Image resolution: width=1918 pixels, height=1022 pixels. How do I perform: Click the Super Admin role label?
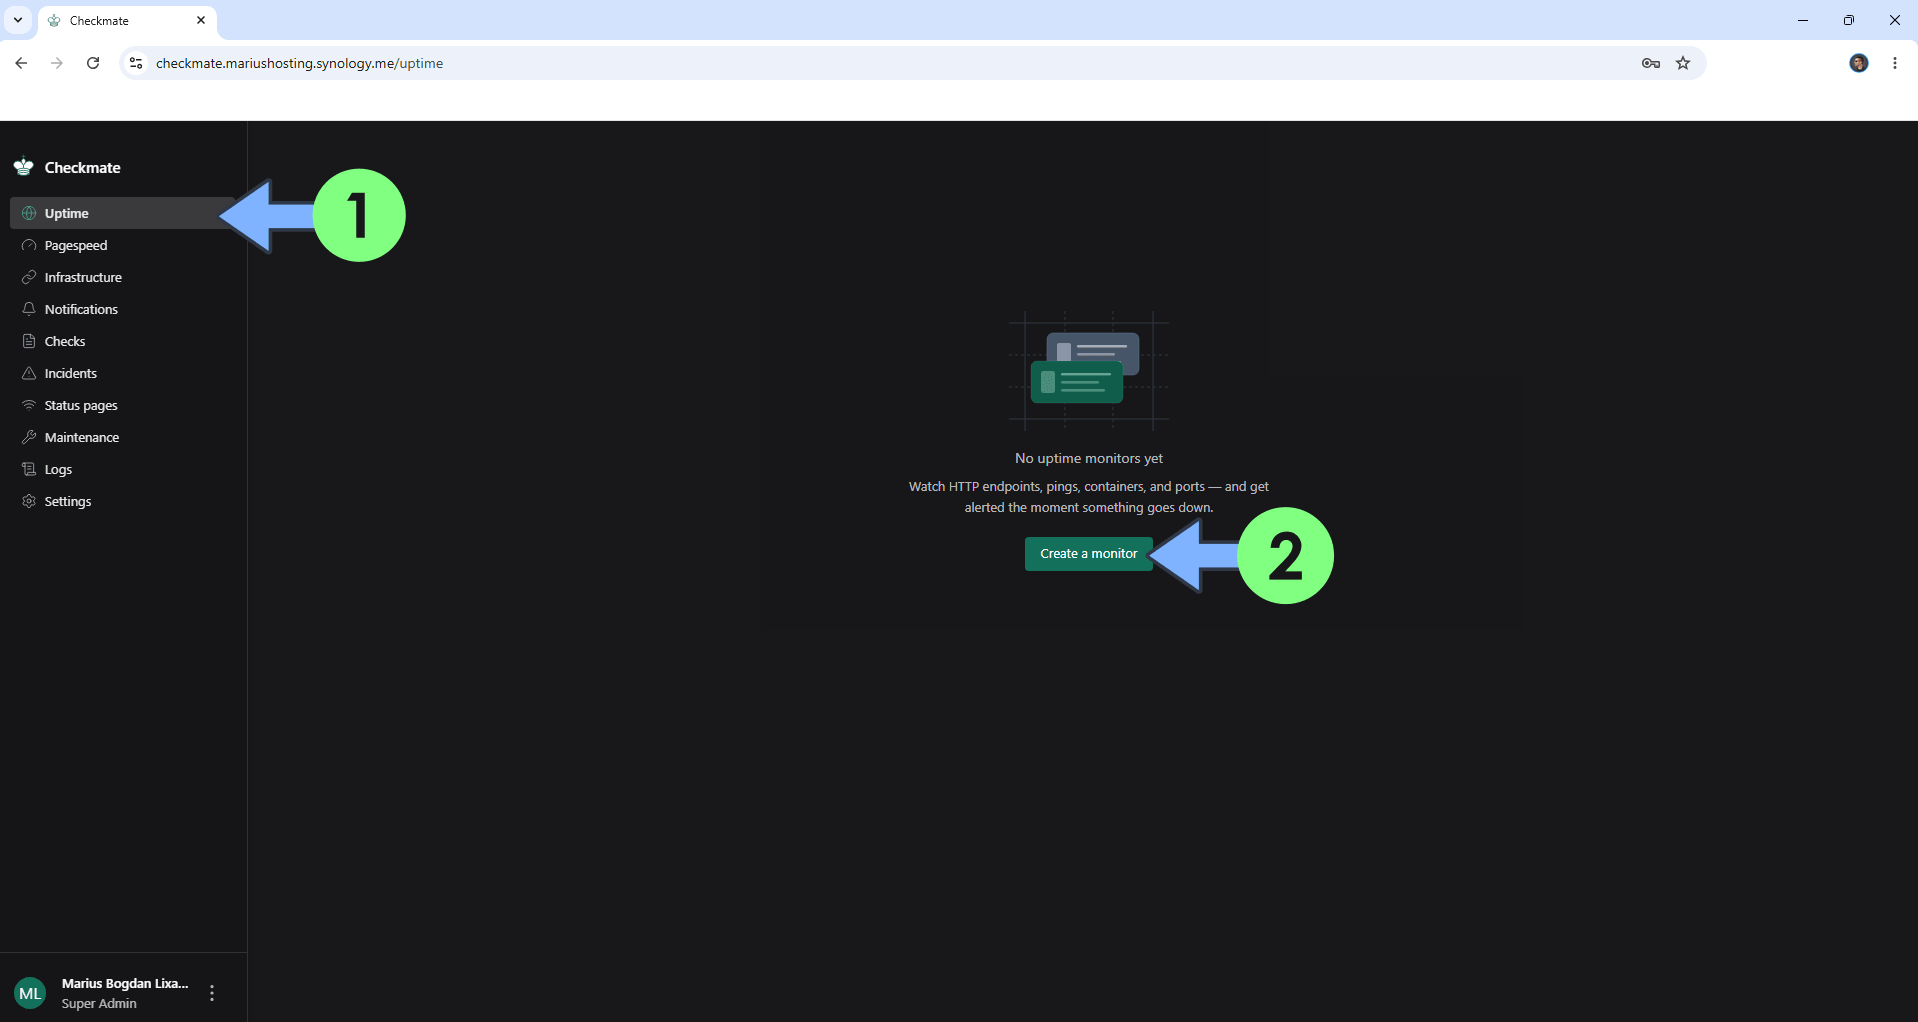coord(99,1004)
